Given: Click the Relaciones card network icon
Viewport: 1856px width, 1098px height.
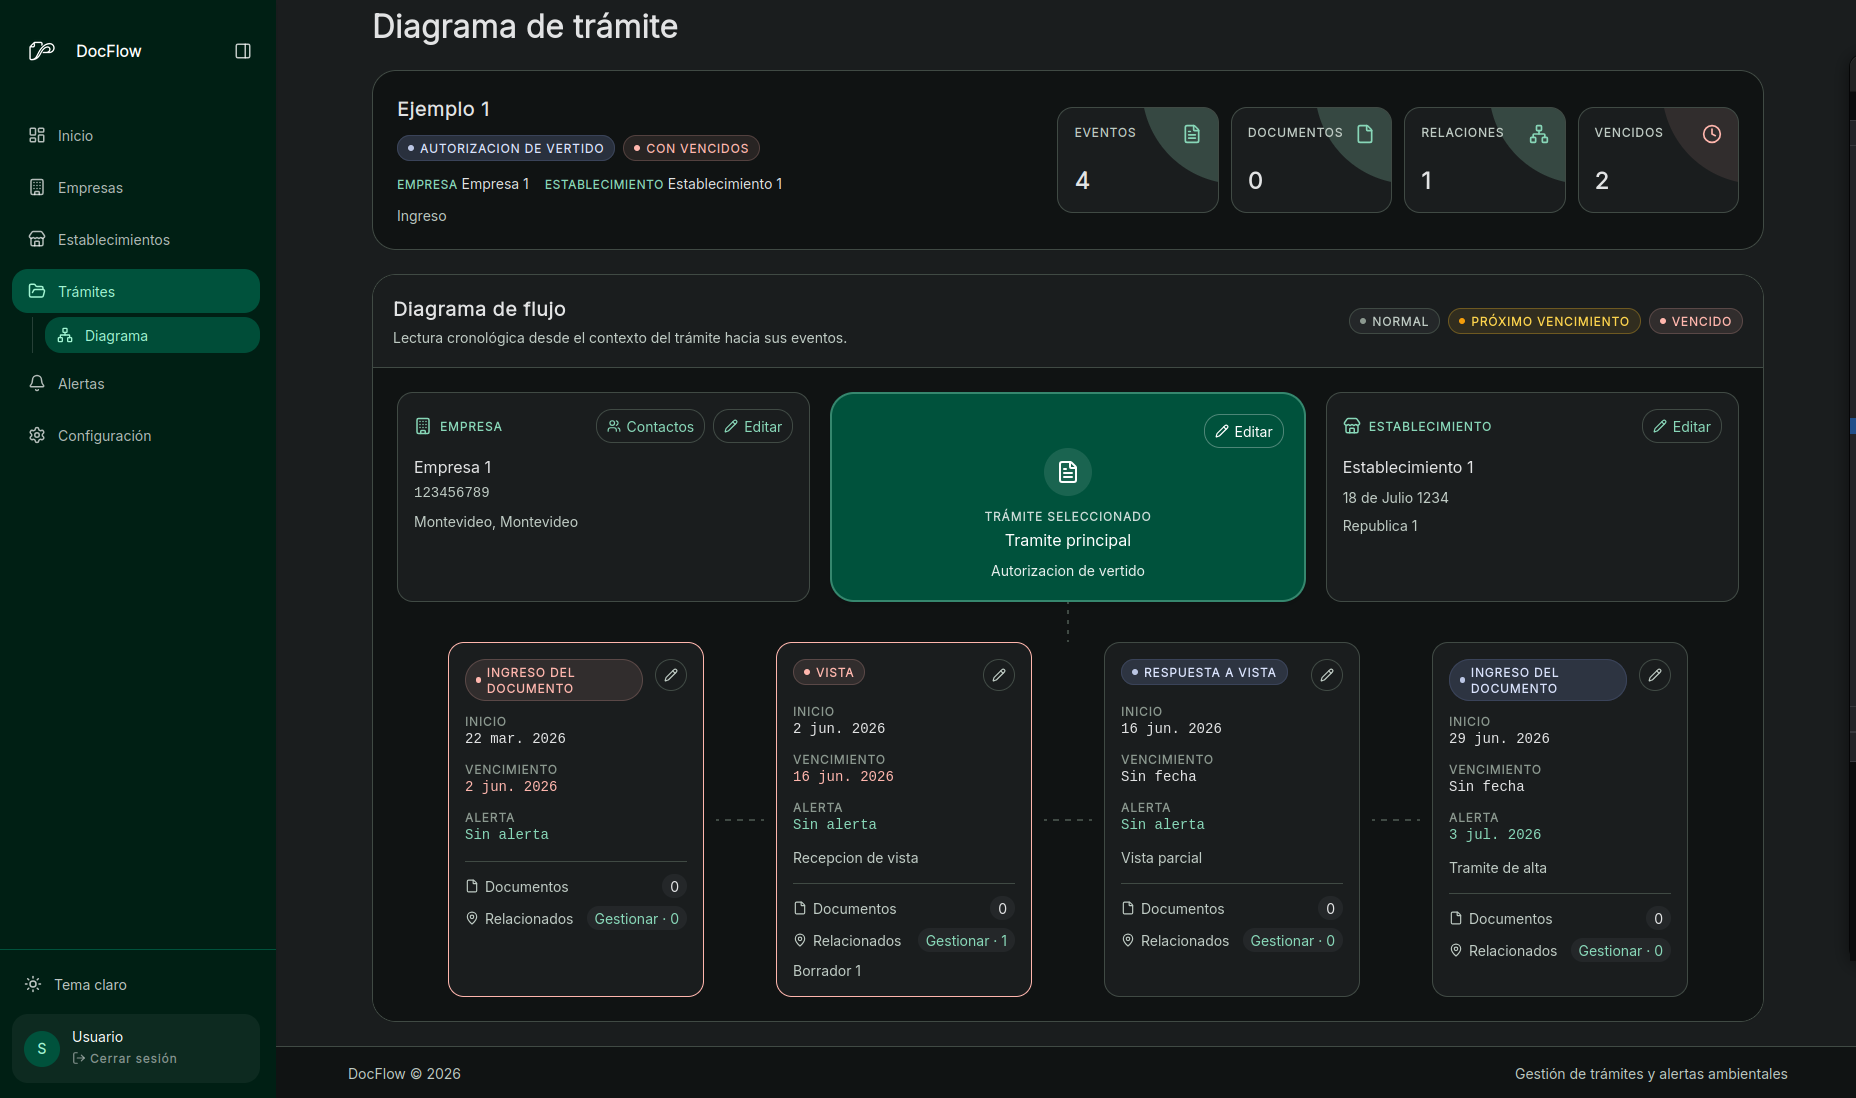Looking at the screenshot, I should 1539,134.
